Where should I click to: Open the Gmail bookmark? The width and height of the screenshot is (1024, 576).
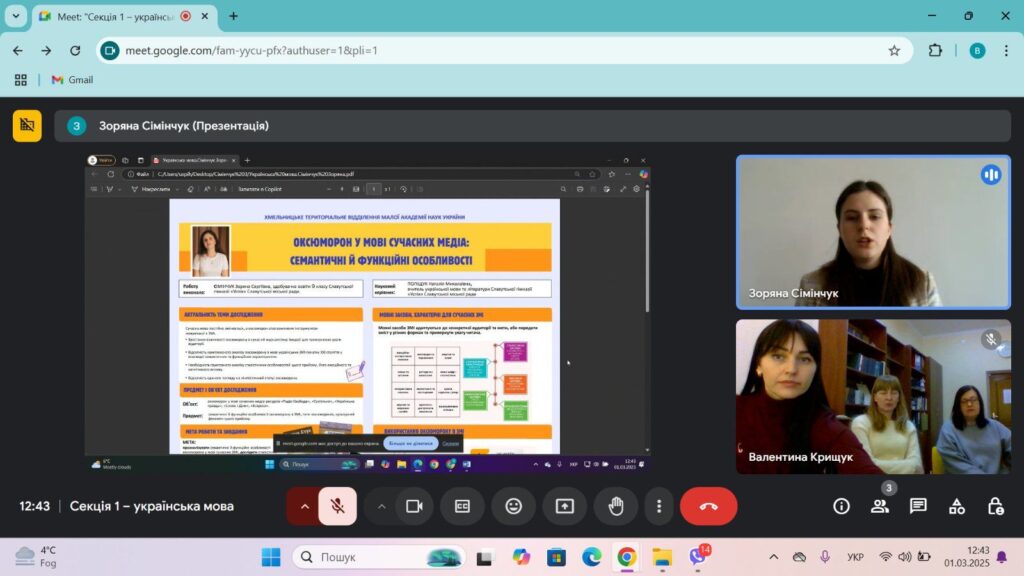point(72,80)
